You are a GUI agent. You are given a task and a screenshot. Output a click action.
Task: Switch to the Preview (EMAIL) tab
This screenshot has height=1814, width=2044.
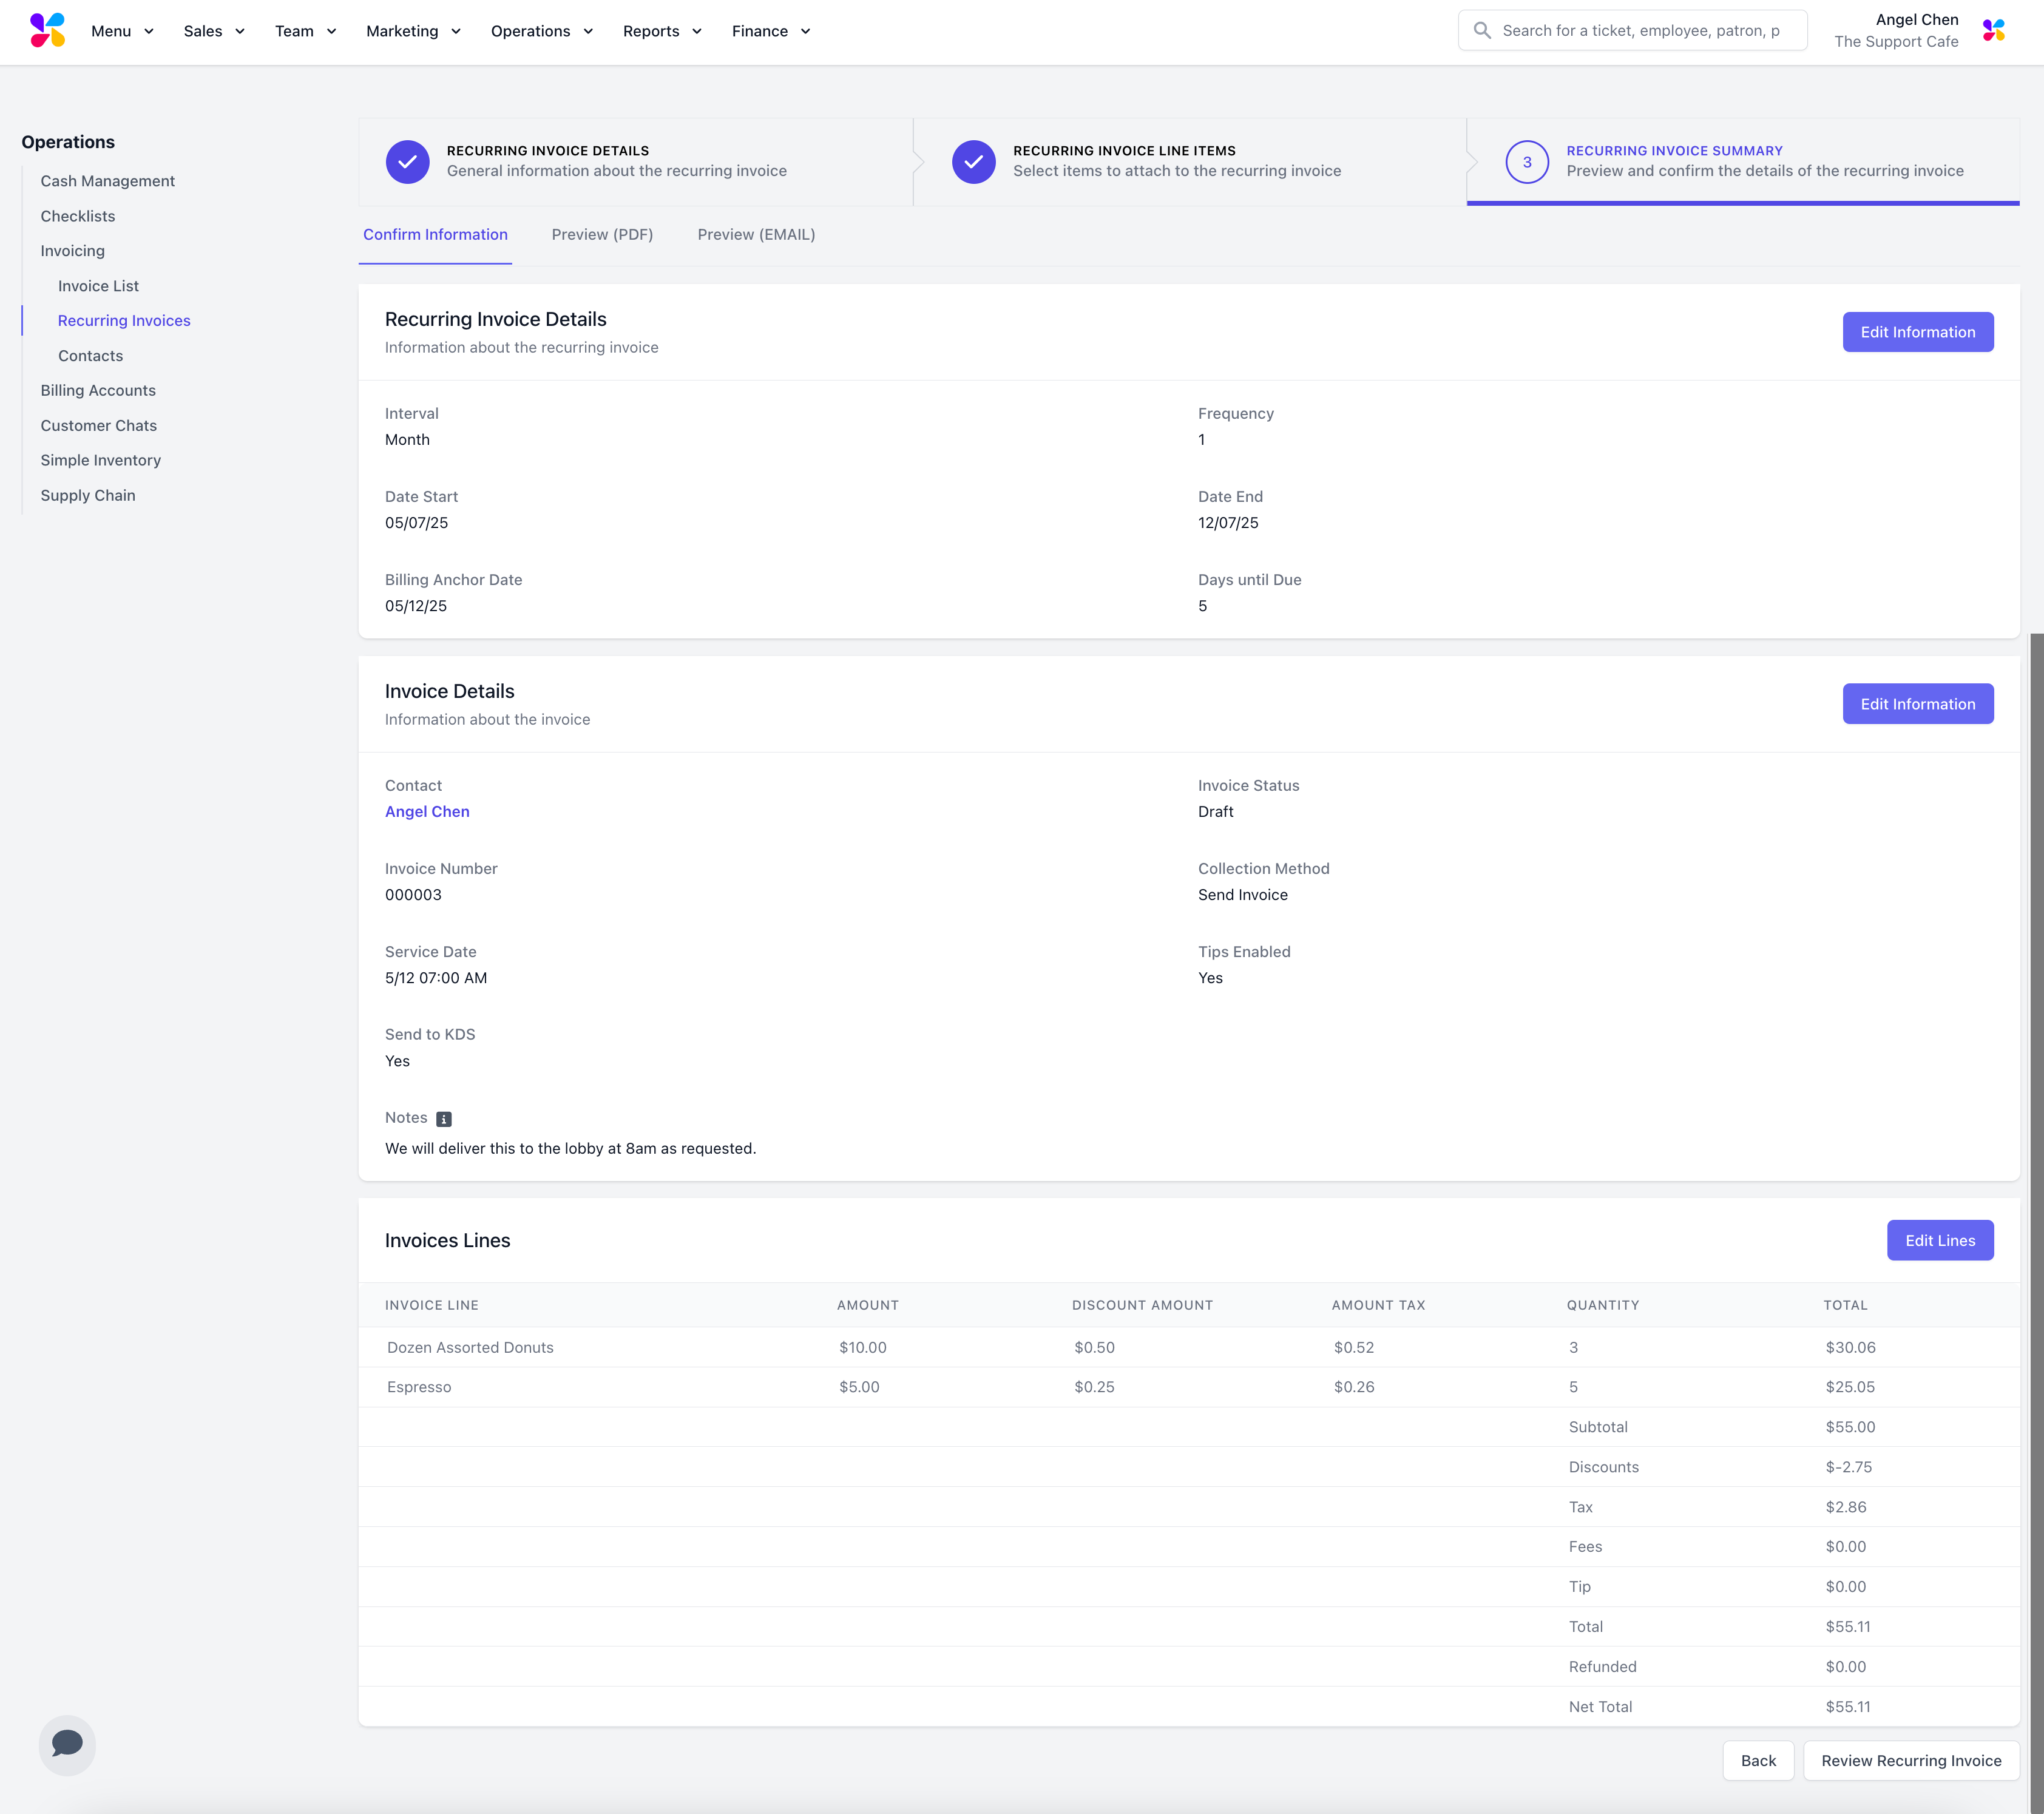tap(756, 234)
